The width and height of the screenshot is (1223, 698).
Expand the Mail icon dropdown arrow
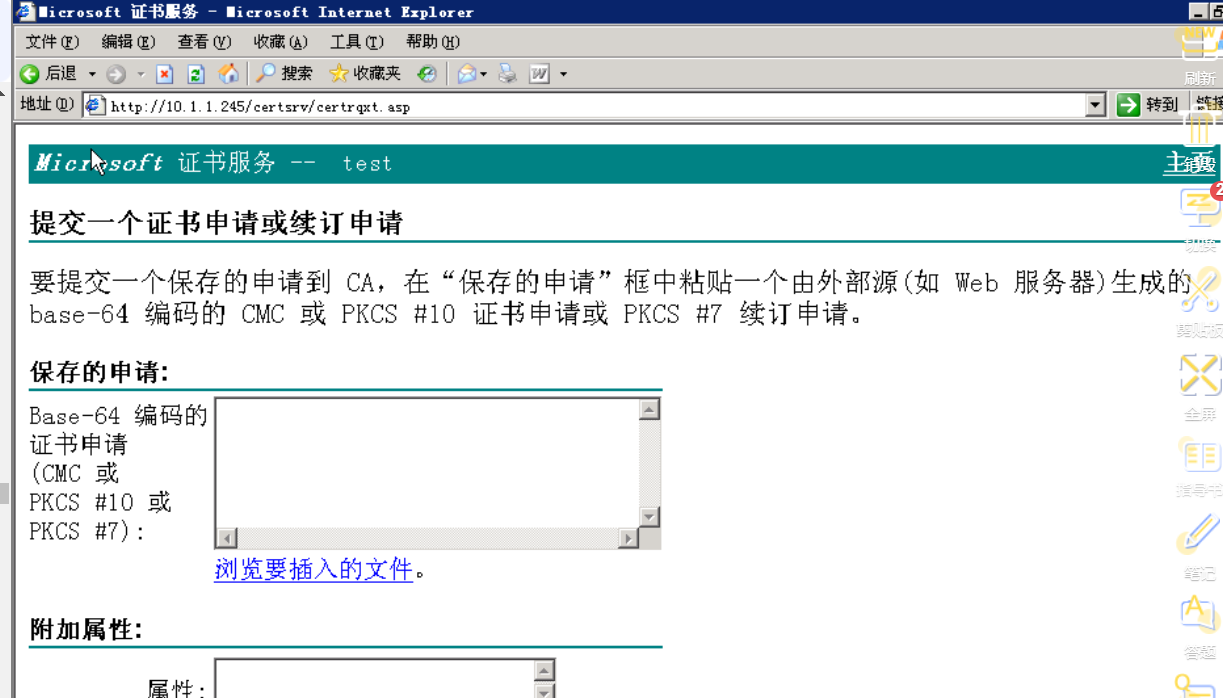point(484,74)
